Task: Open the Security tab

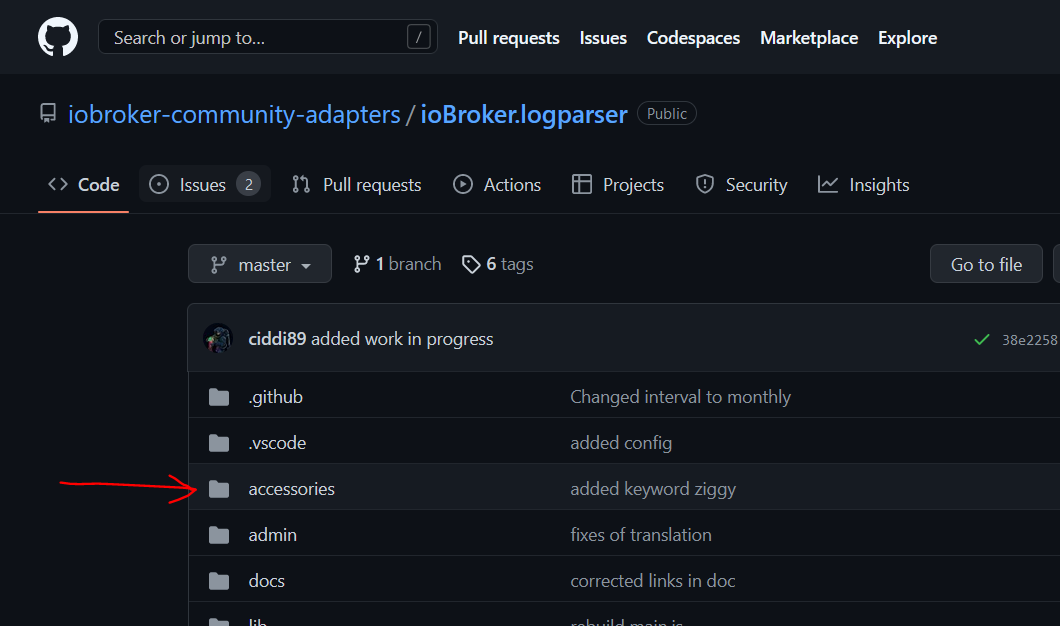Action: click(x=741, y=185)
